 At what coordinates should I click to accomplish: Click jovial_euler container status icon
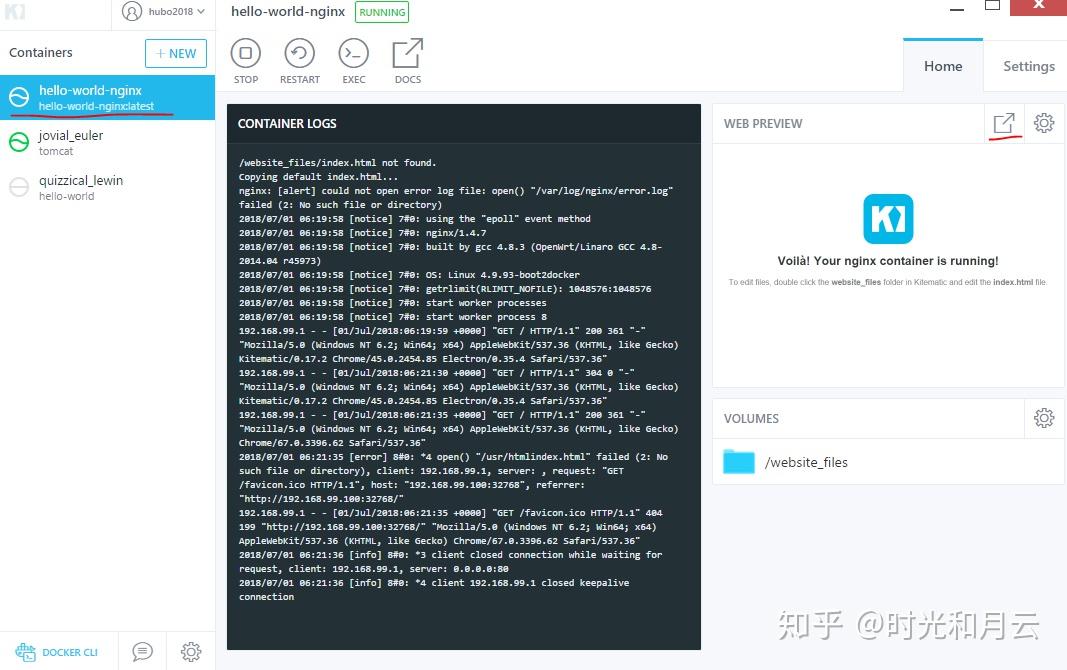coord(19,141)
